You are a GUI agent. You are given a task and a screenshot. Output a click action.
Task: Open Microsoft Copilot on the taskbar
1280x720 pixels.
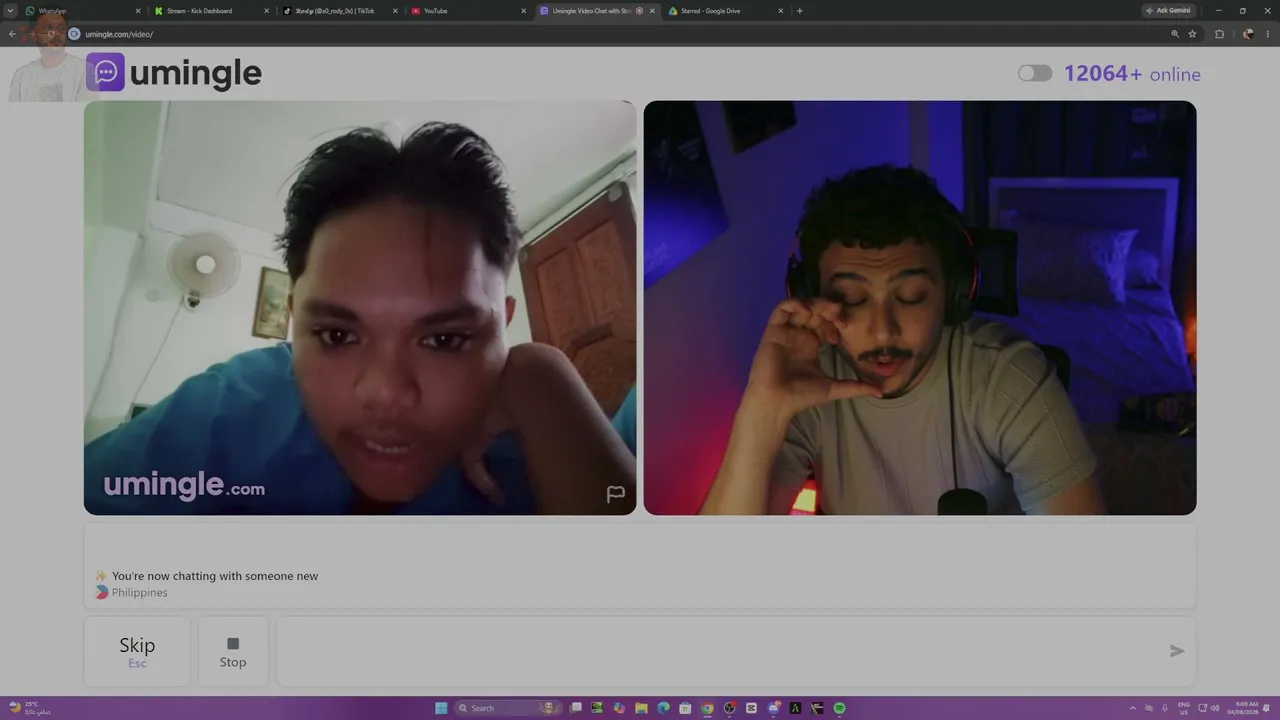click(x=619, y=708)
